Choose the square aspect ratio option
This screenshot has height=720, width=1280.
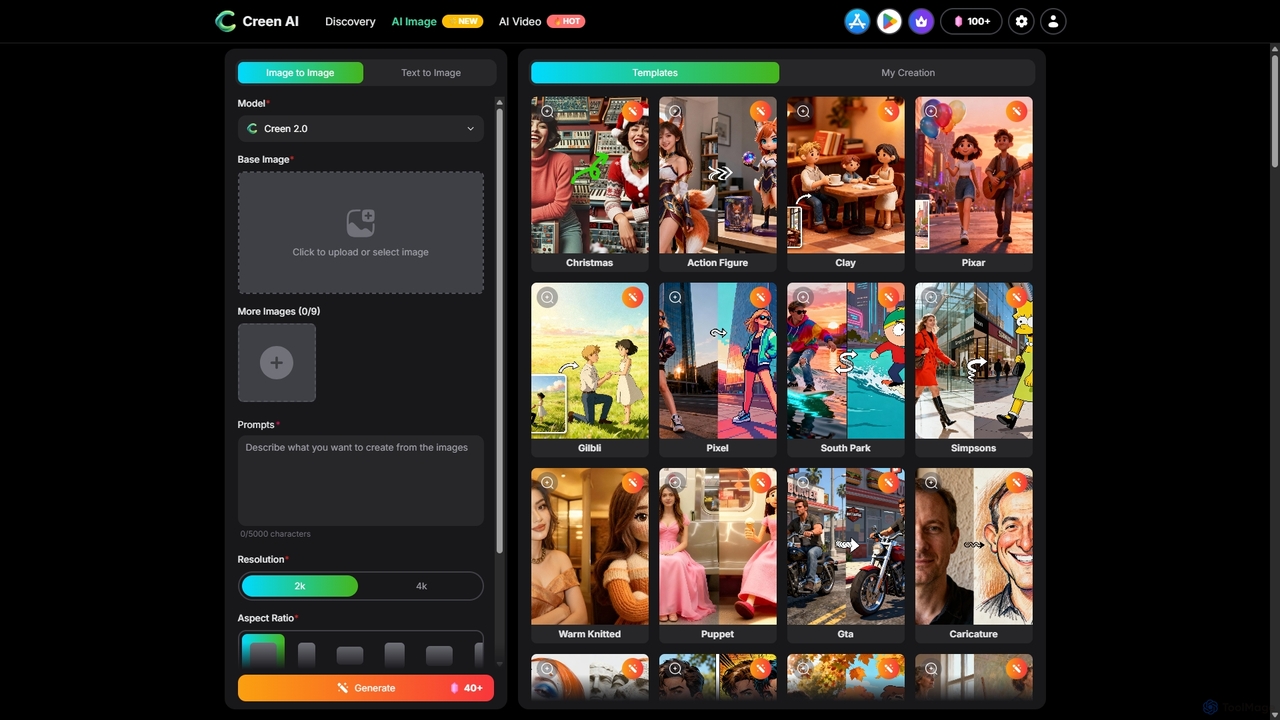pyautogui.click(x=263, y=652)
